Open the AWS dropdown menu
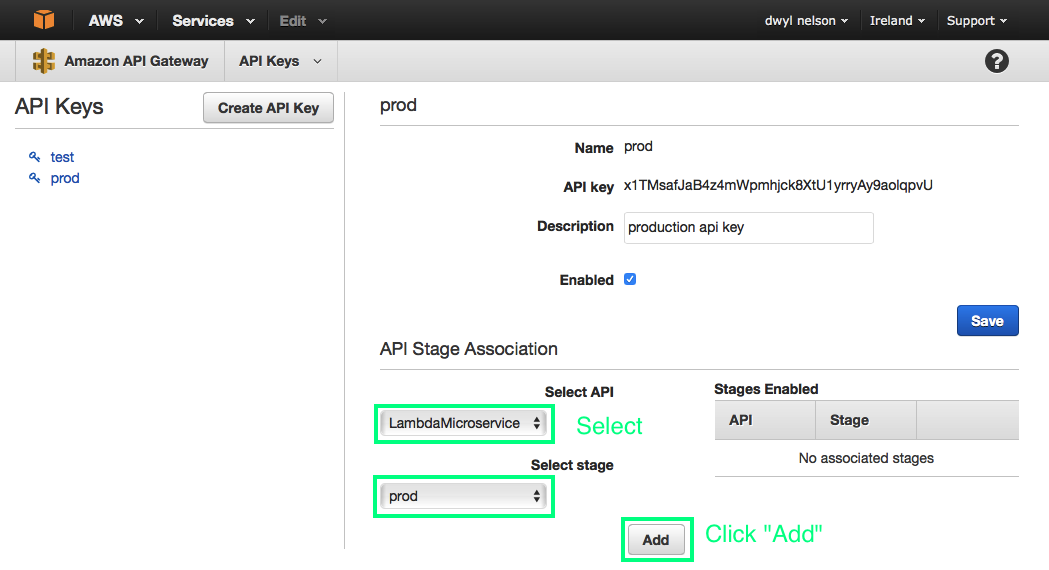 [116, 21]
